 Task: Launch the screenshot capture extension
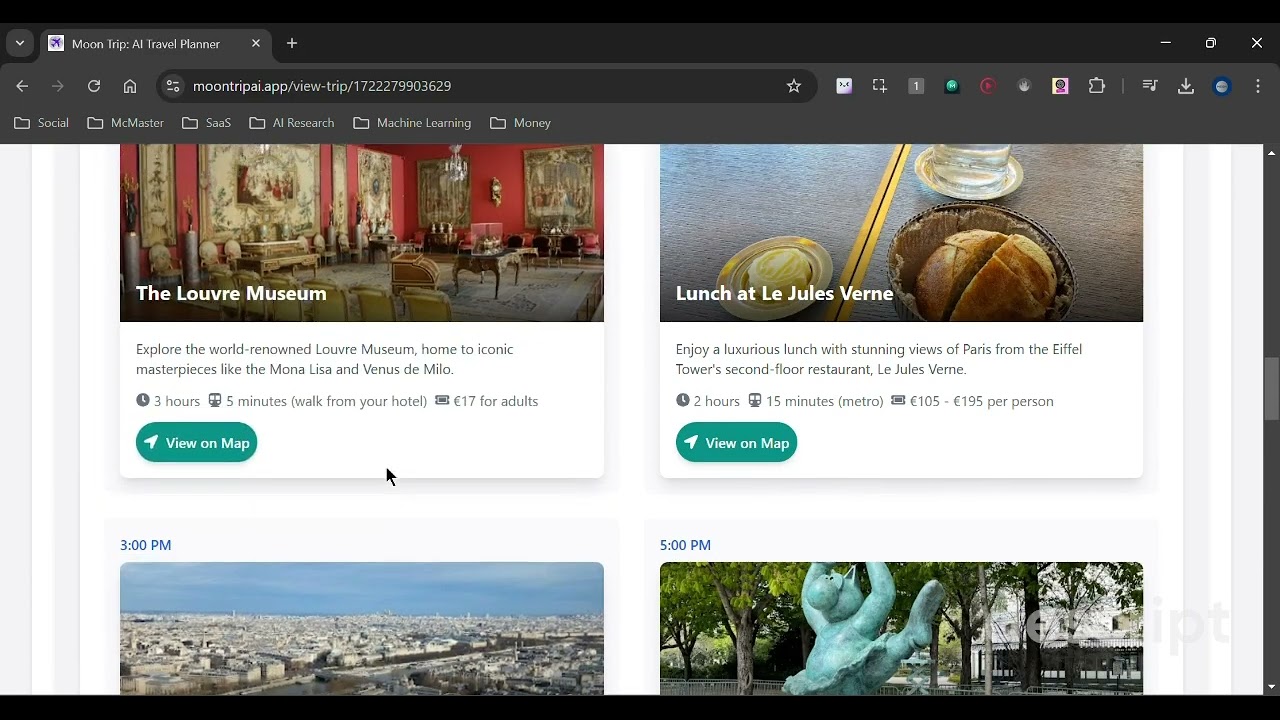point(880,86)
